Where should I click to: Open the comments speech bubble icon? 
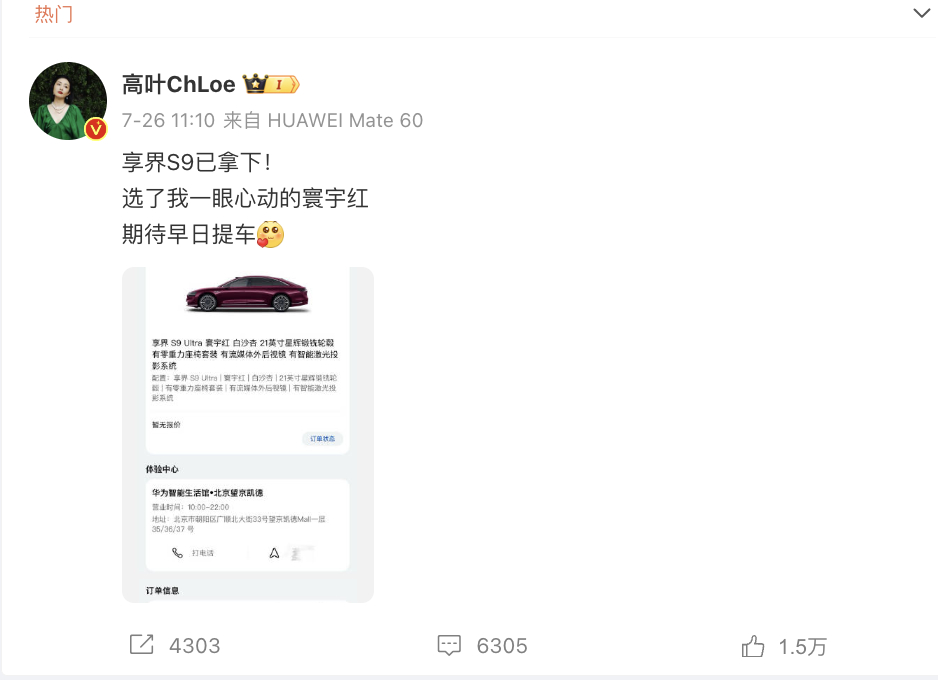449,645
